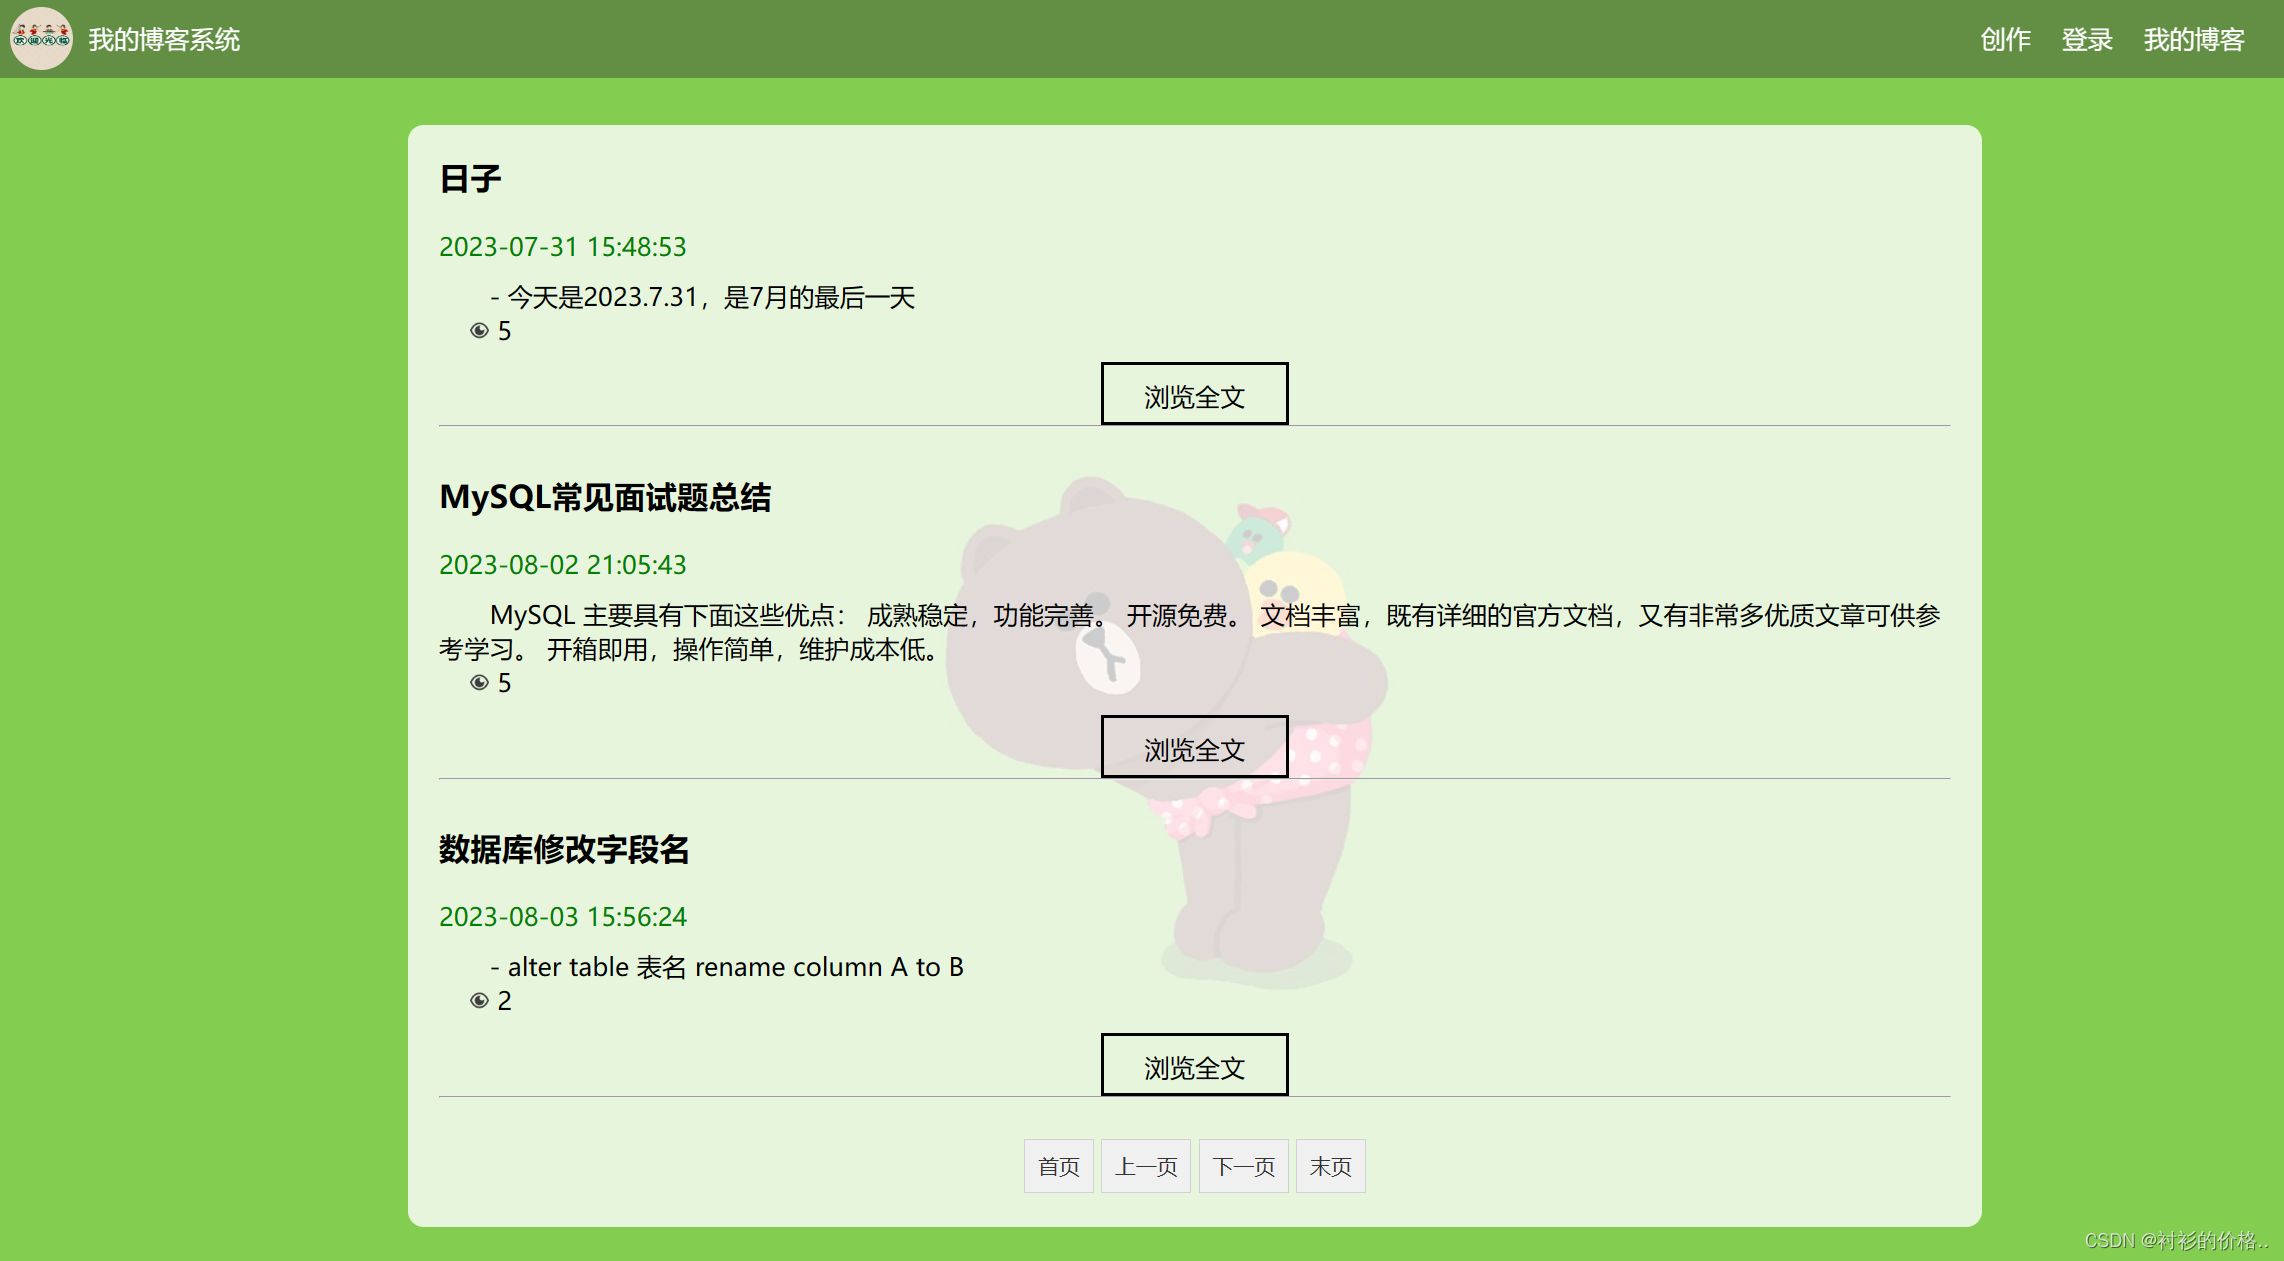This screenshot has height=1261, width=2284.
Task: Open the 登录 navigation link
Action: [2087, 40]
